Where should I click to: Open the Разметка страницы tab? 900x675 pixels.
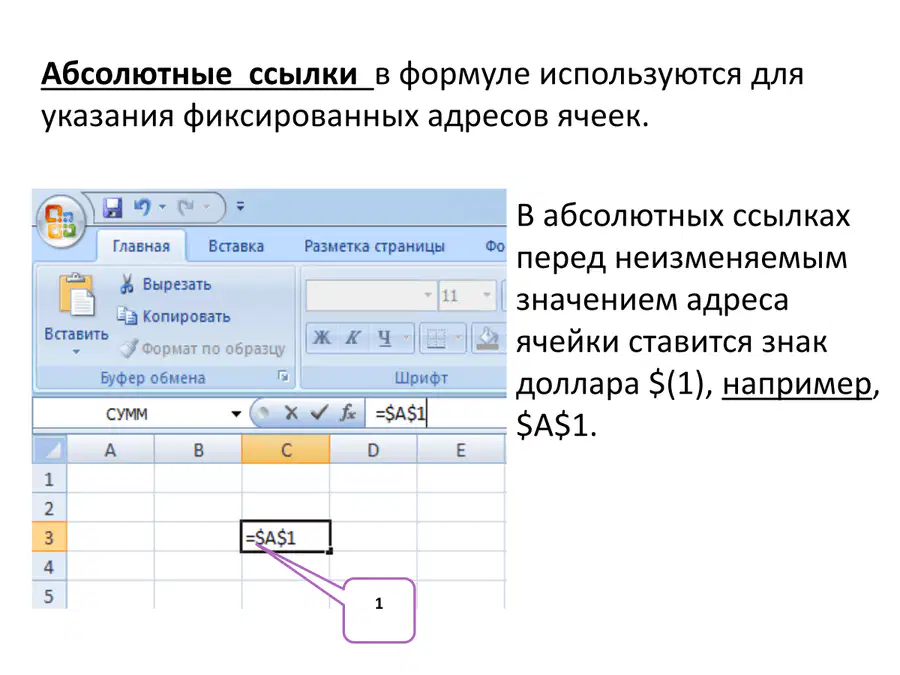click(374, 246)
